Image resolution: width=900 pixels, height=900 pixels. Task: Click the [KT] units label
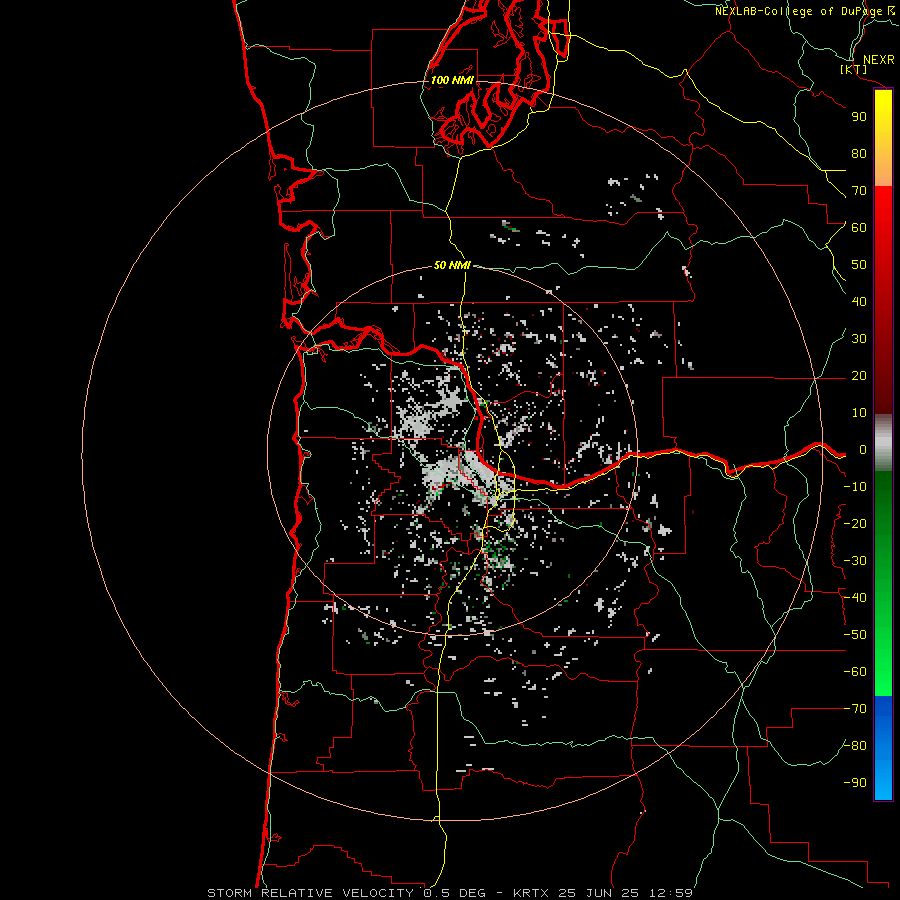854,69
